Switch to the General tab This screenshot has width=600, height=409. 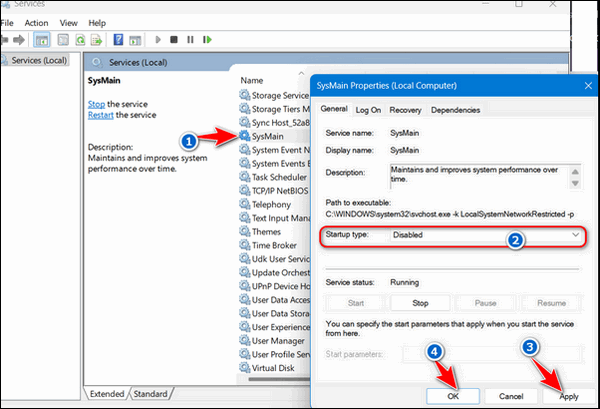(334, 109)
